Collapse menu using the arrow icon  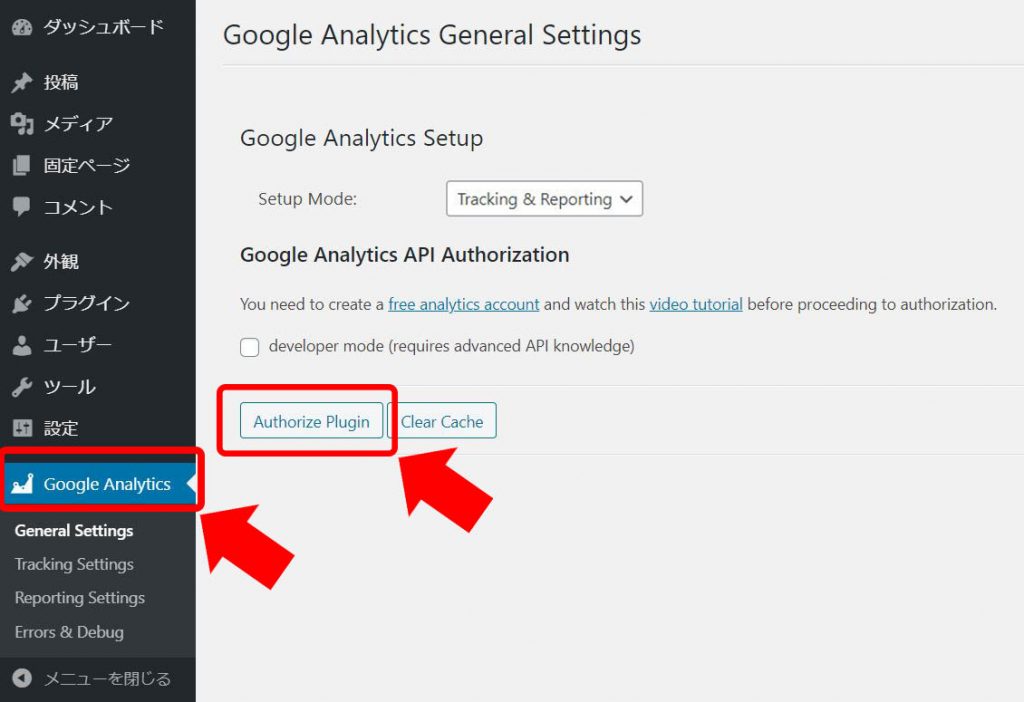pyautogui.click(x=22, y=678)
